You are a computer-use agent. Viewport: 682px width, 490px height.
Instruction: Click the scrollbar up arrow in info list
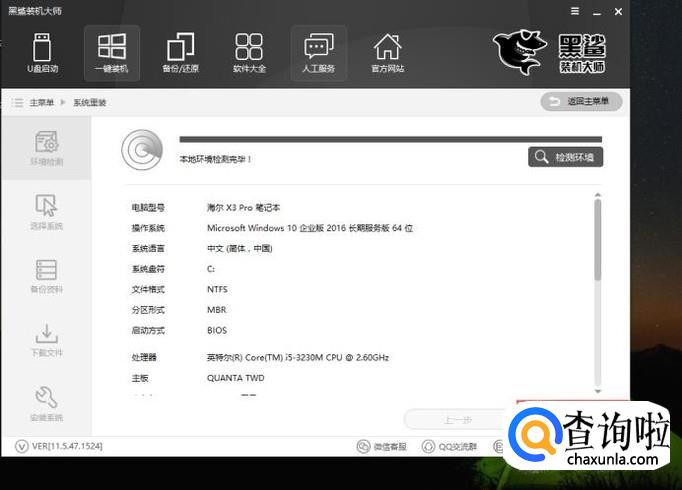tap(598, 195)
